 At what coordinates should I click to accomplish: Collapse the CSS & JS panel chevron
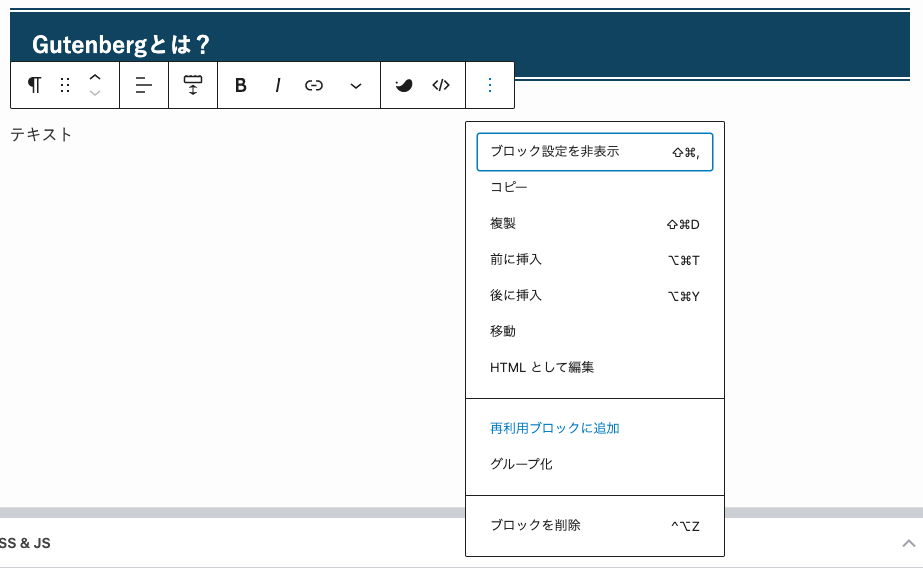pyautogui.click(x=908, y=543)
